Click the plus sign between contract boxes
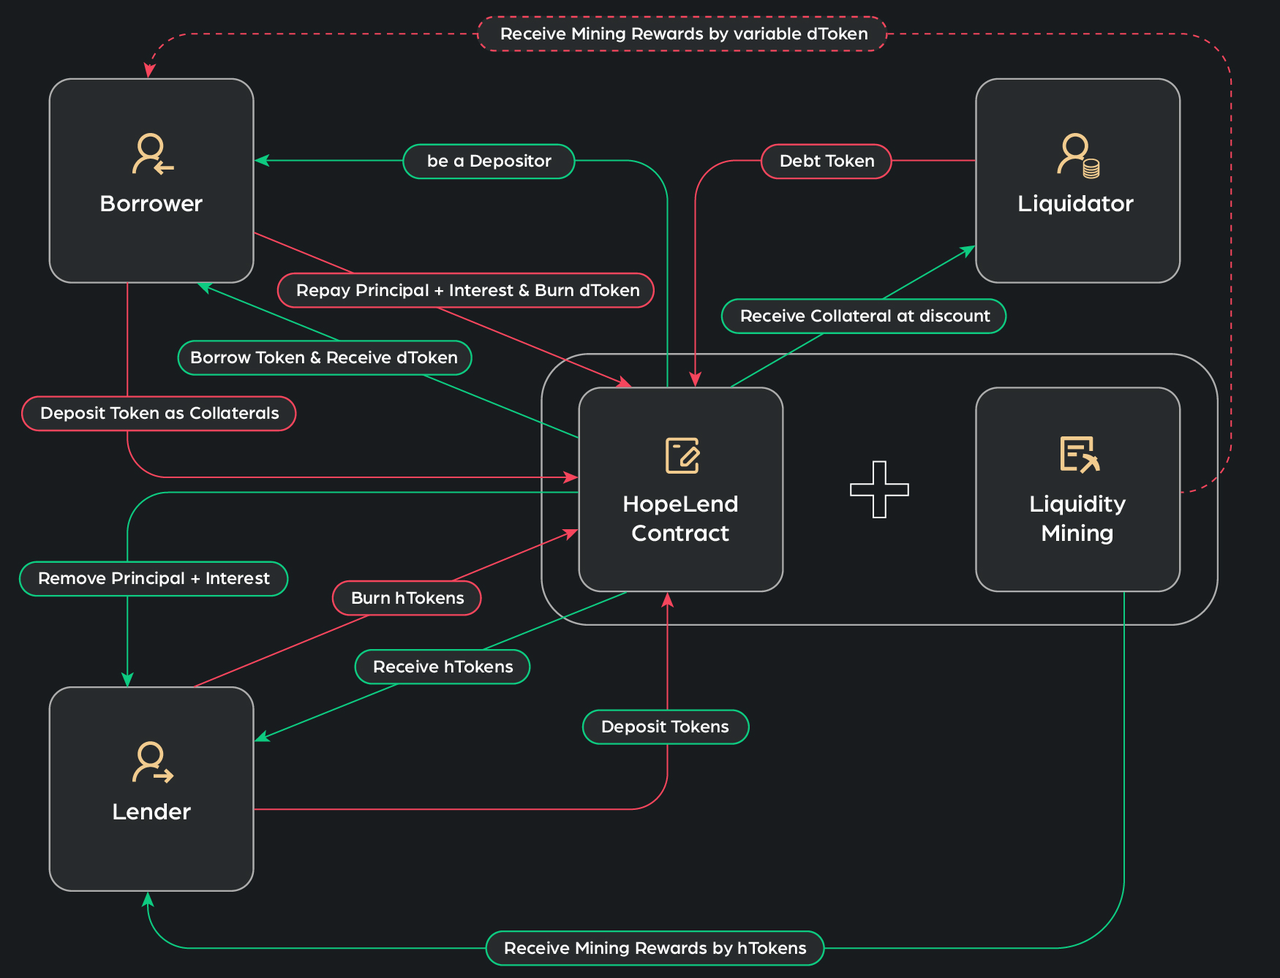 [x=879, y=489]
